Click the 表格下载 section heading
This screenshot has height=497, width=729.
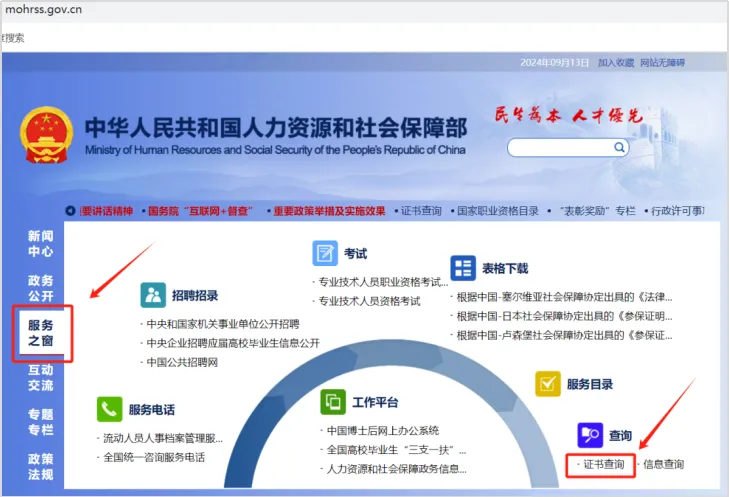pyautogui.click(x=505, y=269)
